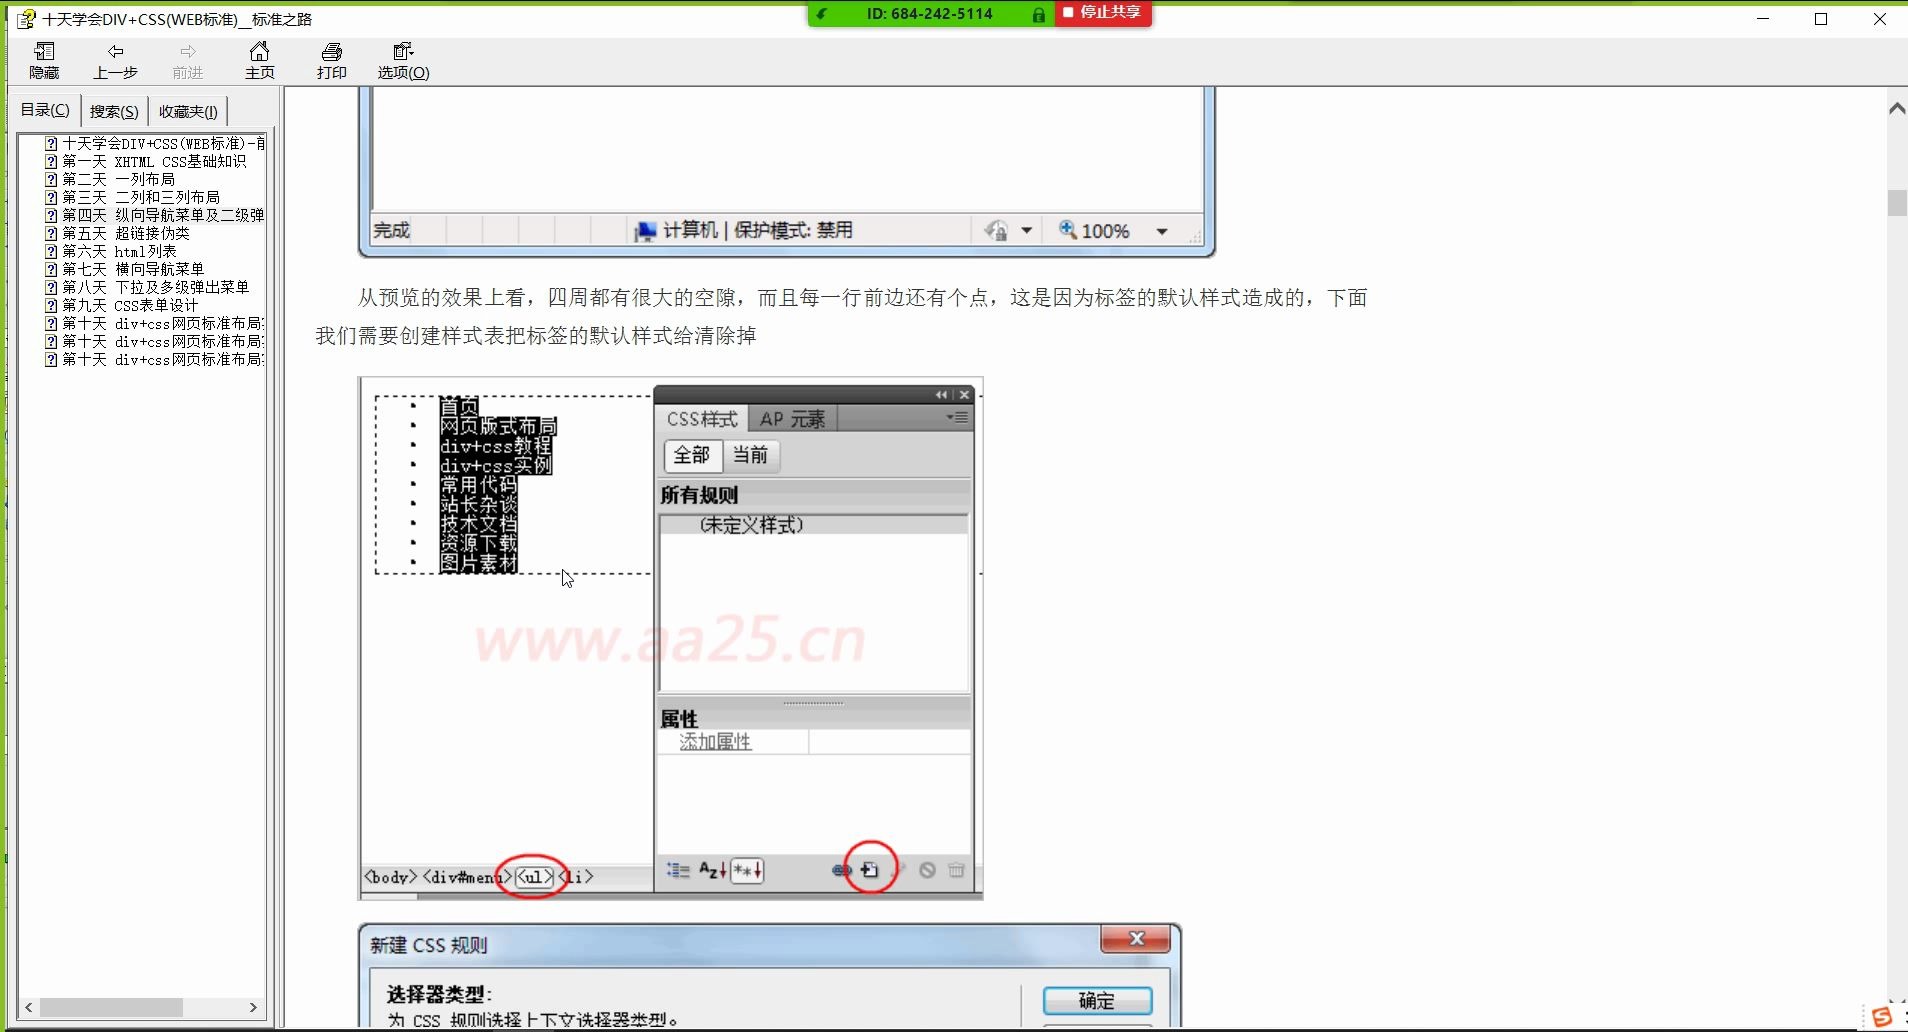This screenshot has height=1032, width=1908.
Task: Open the CSS样式 panel options menu arrow
Action: point(957,418)
